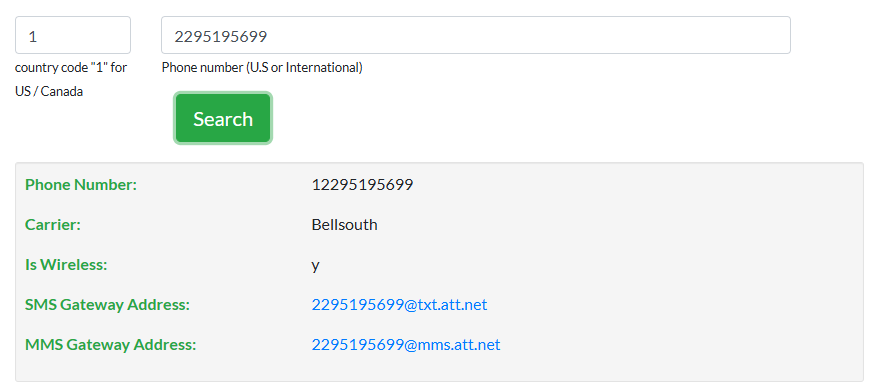
Task: Open the MMS gateway link 2295195699@mms.att.net
Action: click(x=406, y=345)
